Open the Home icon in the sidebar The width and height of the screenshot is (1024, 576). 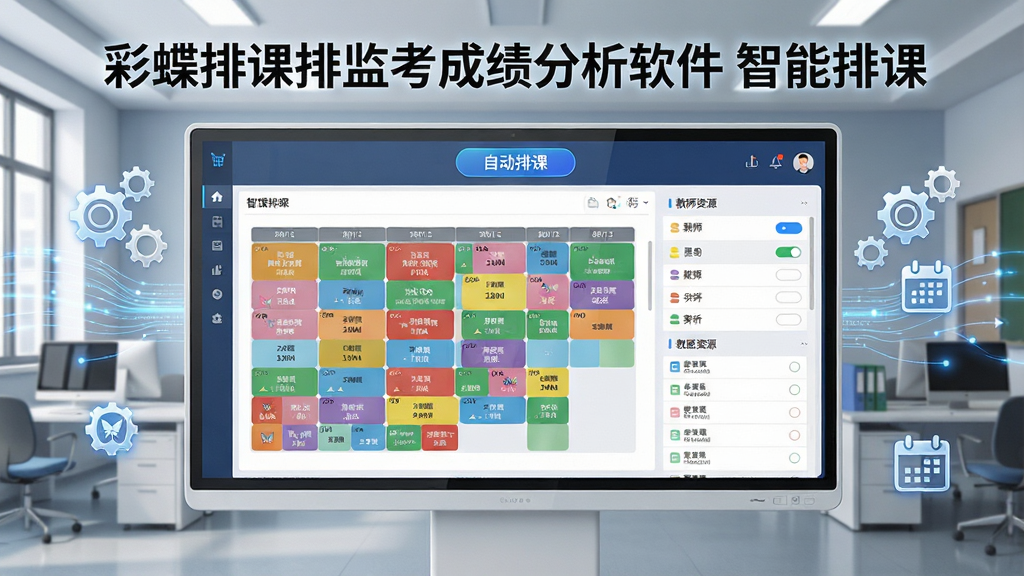coord(217,197)
